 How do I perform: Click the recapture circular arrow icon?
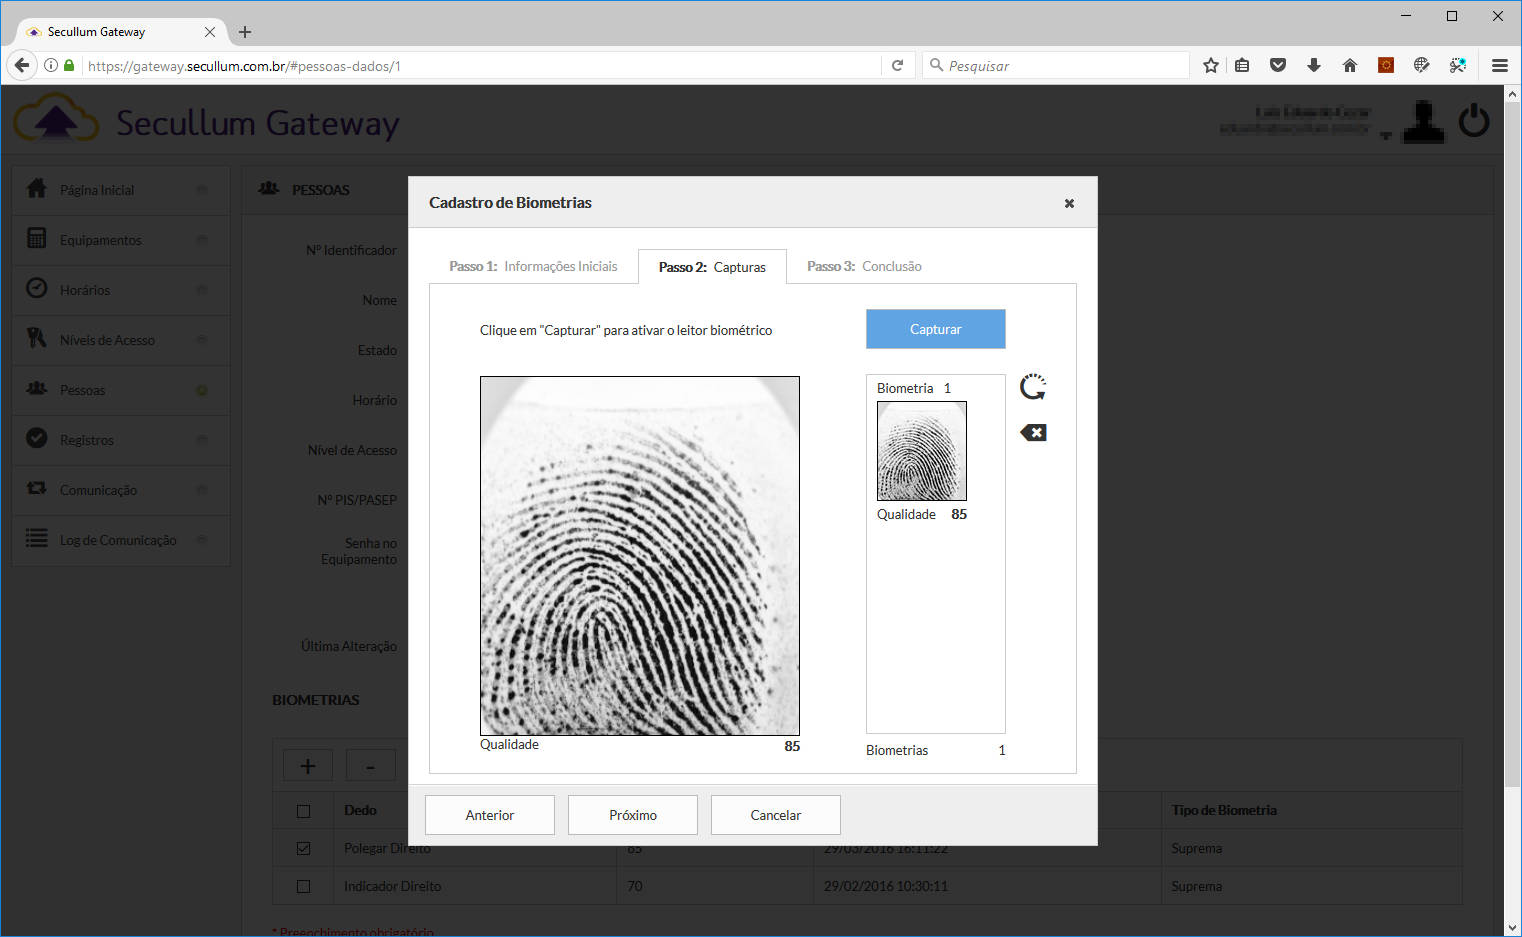click(1033, 387)
